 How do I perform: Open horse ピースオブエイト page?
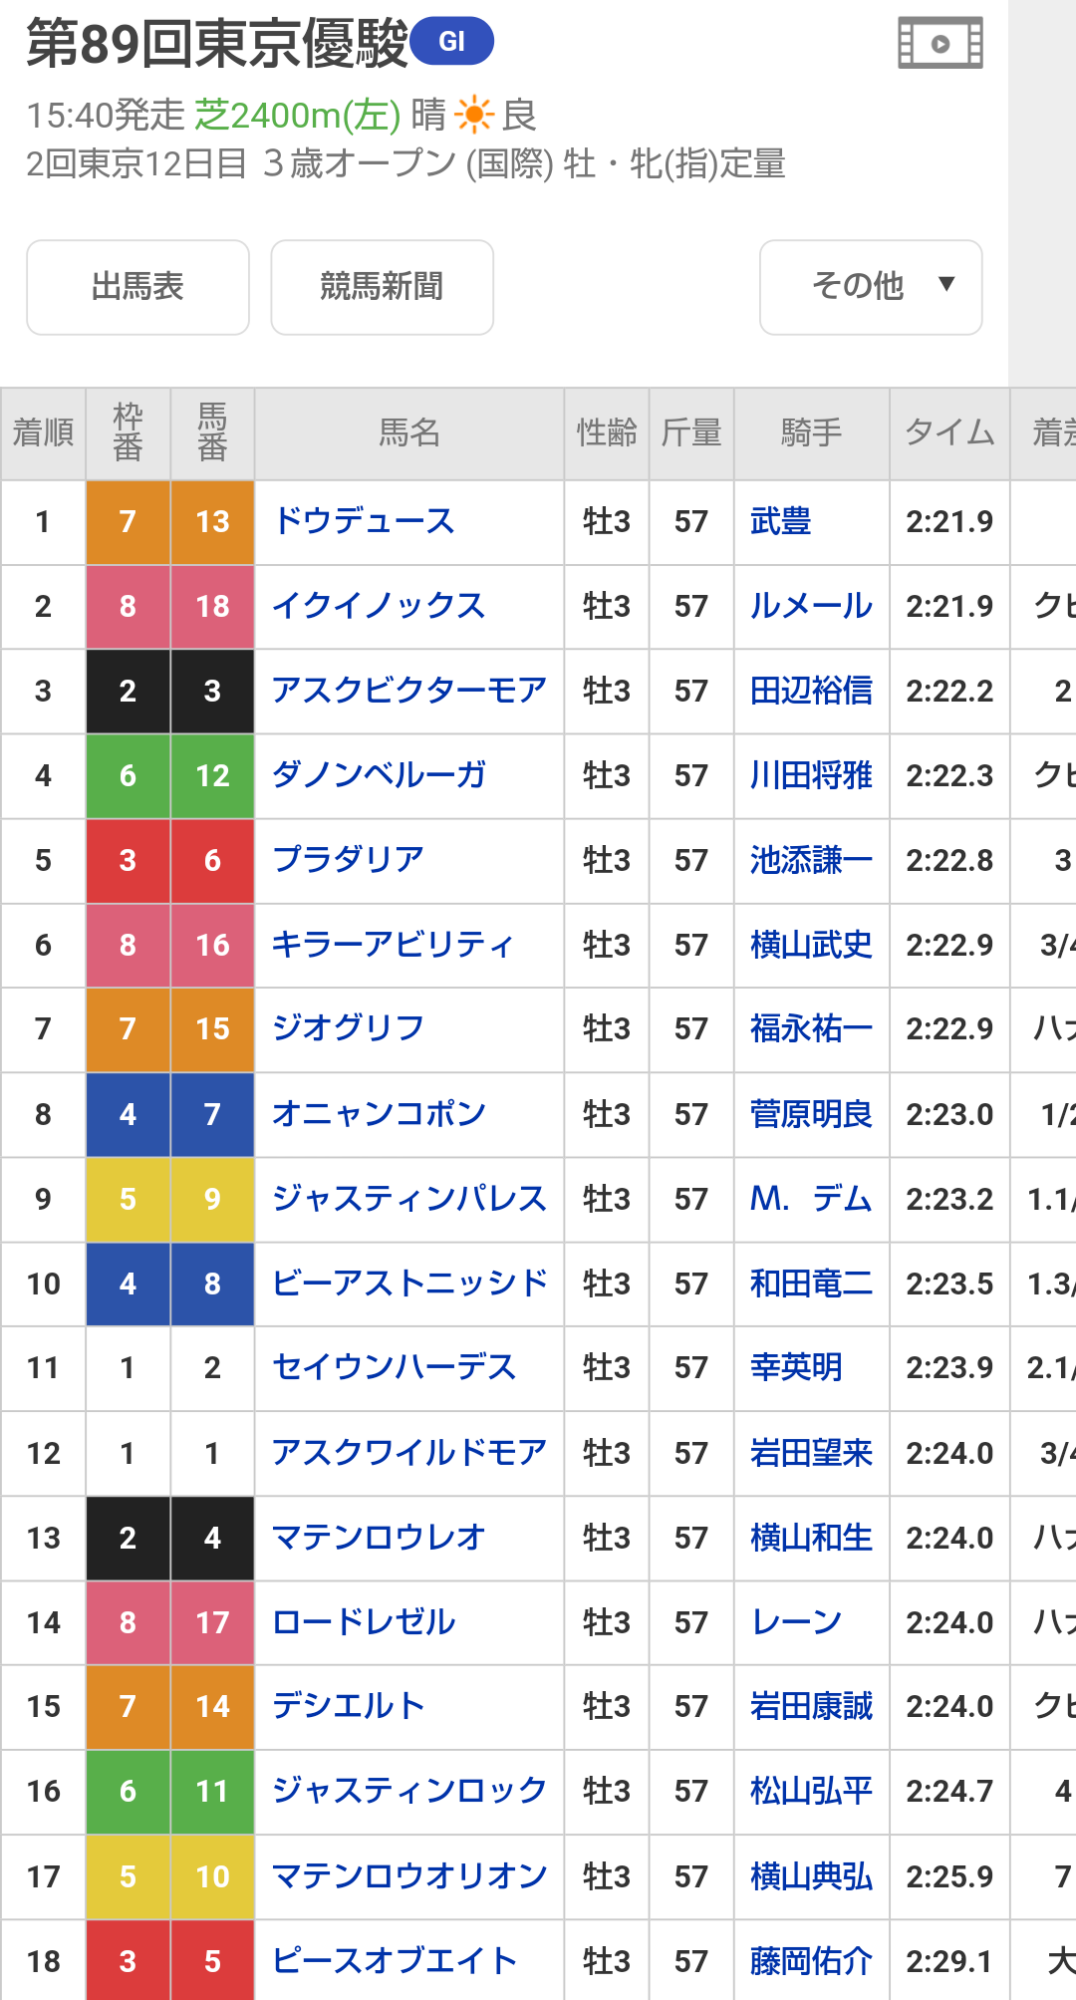tap(394, 1961)
